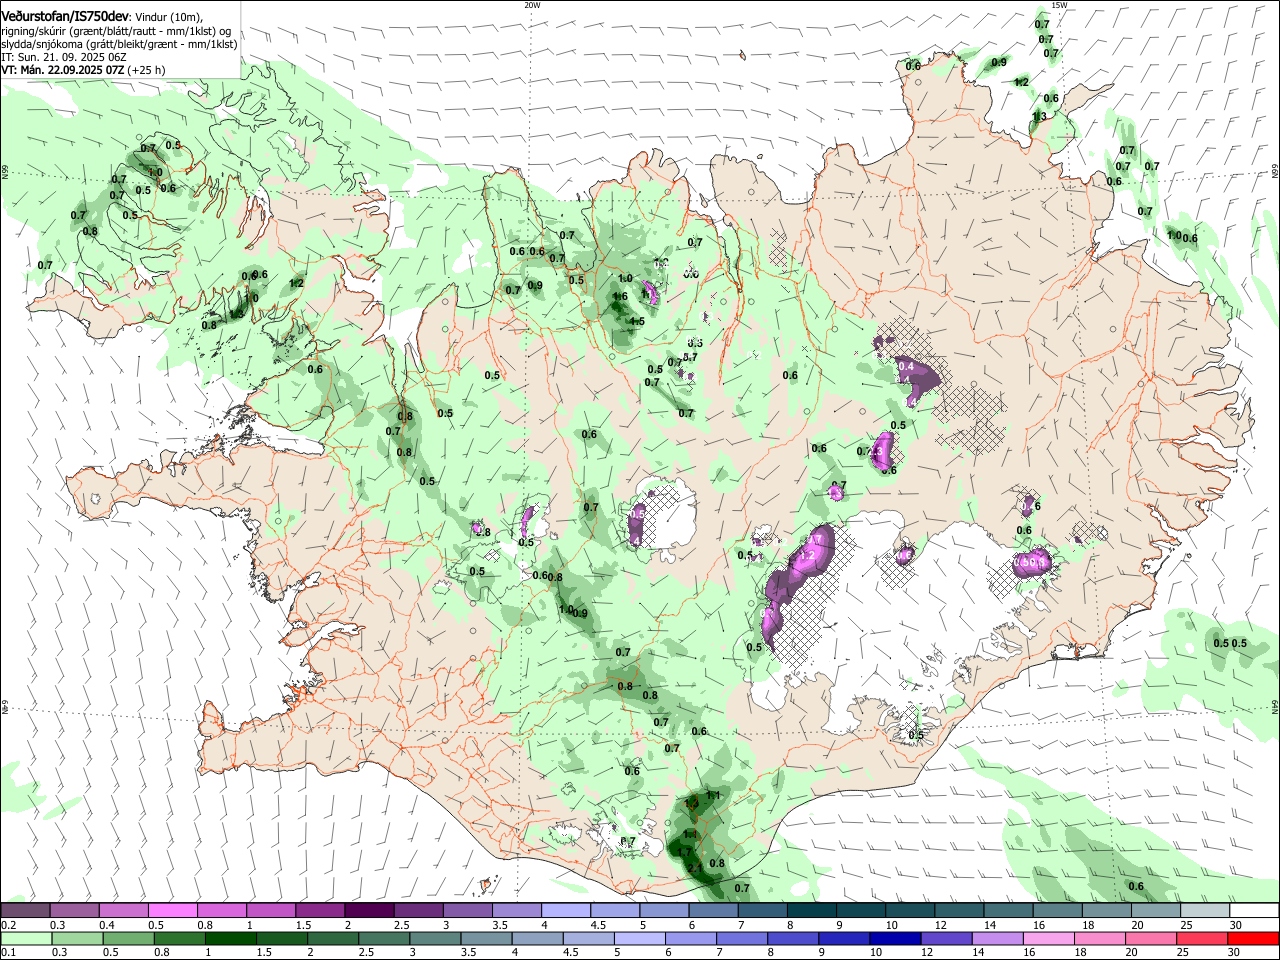Click the rain legend swatch starting at 2.5
The height and width of the screenshot is (960, 1280).
coord(384,938)
